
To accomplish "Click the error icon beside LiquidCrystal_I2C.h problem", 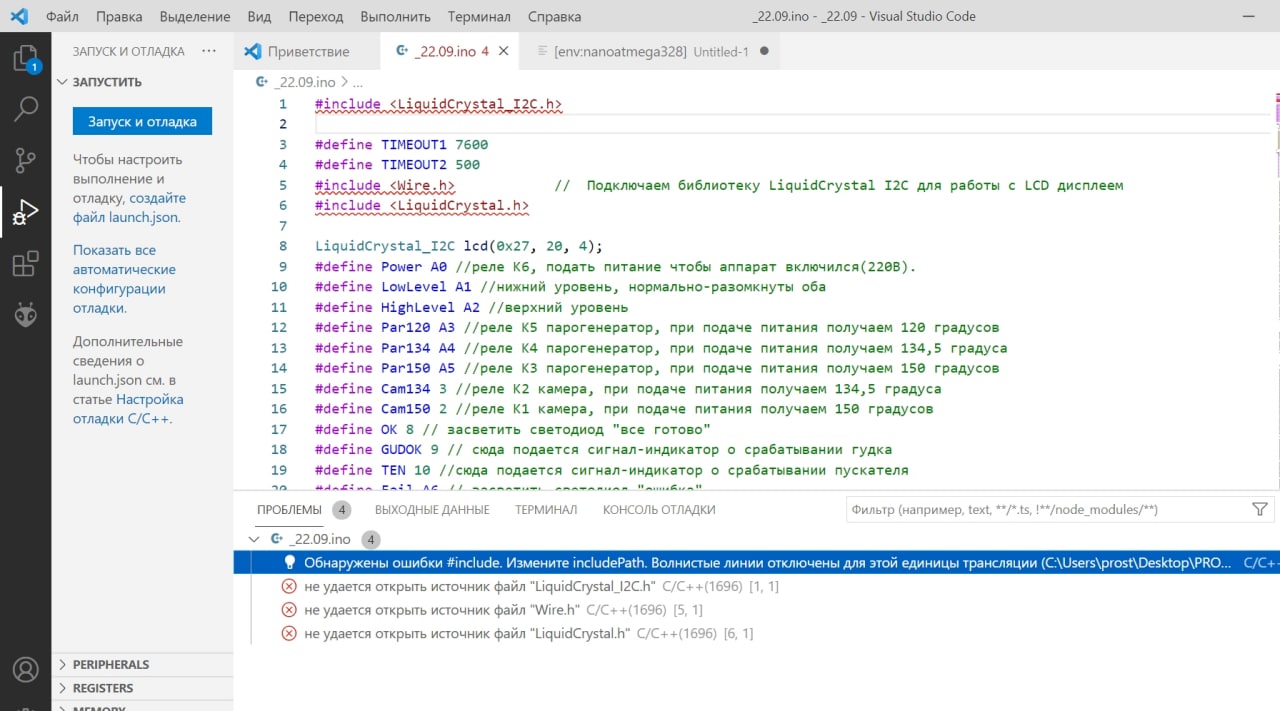I will point(289,586).
